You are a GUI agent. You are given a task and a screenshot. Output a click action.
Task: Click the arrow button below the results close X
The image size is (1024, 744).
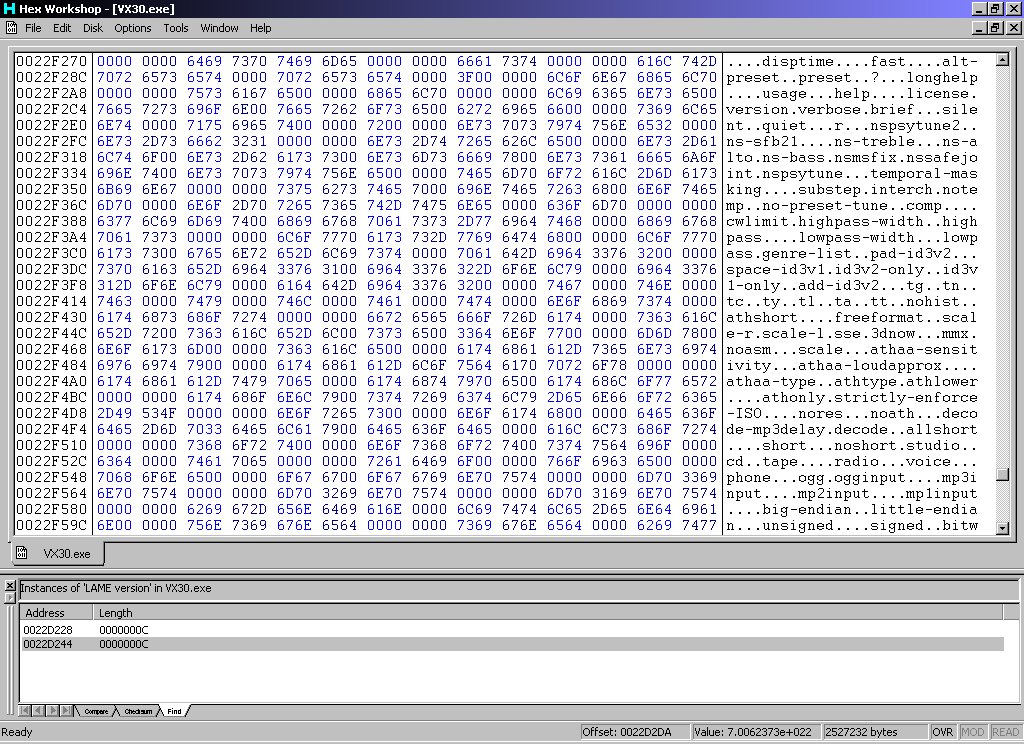click(9, 597)
